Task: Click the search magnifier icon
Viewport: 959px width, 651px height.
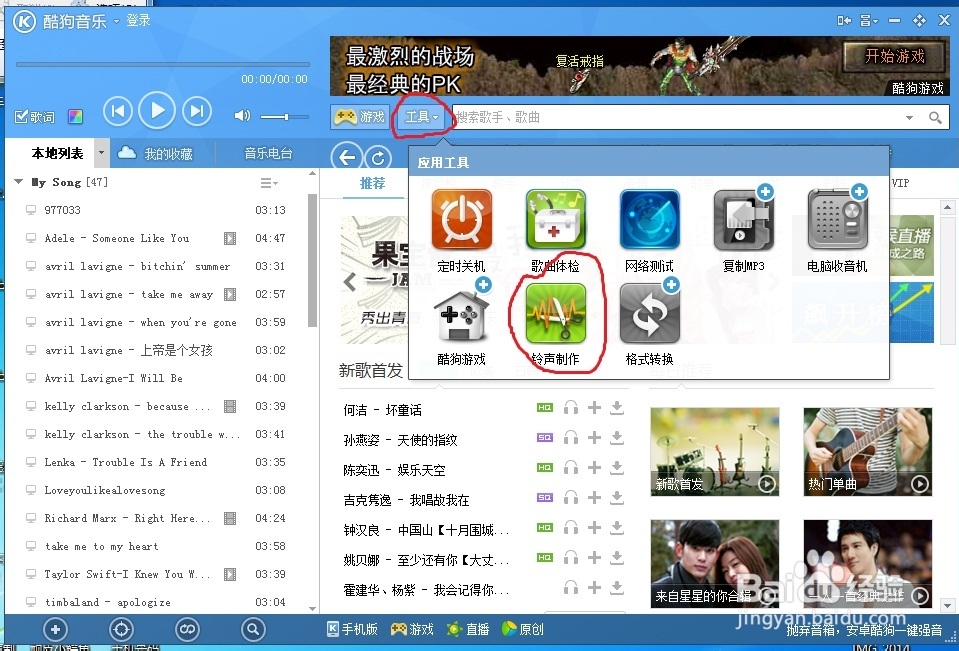Action: click(935, 117)
